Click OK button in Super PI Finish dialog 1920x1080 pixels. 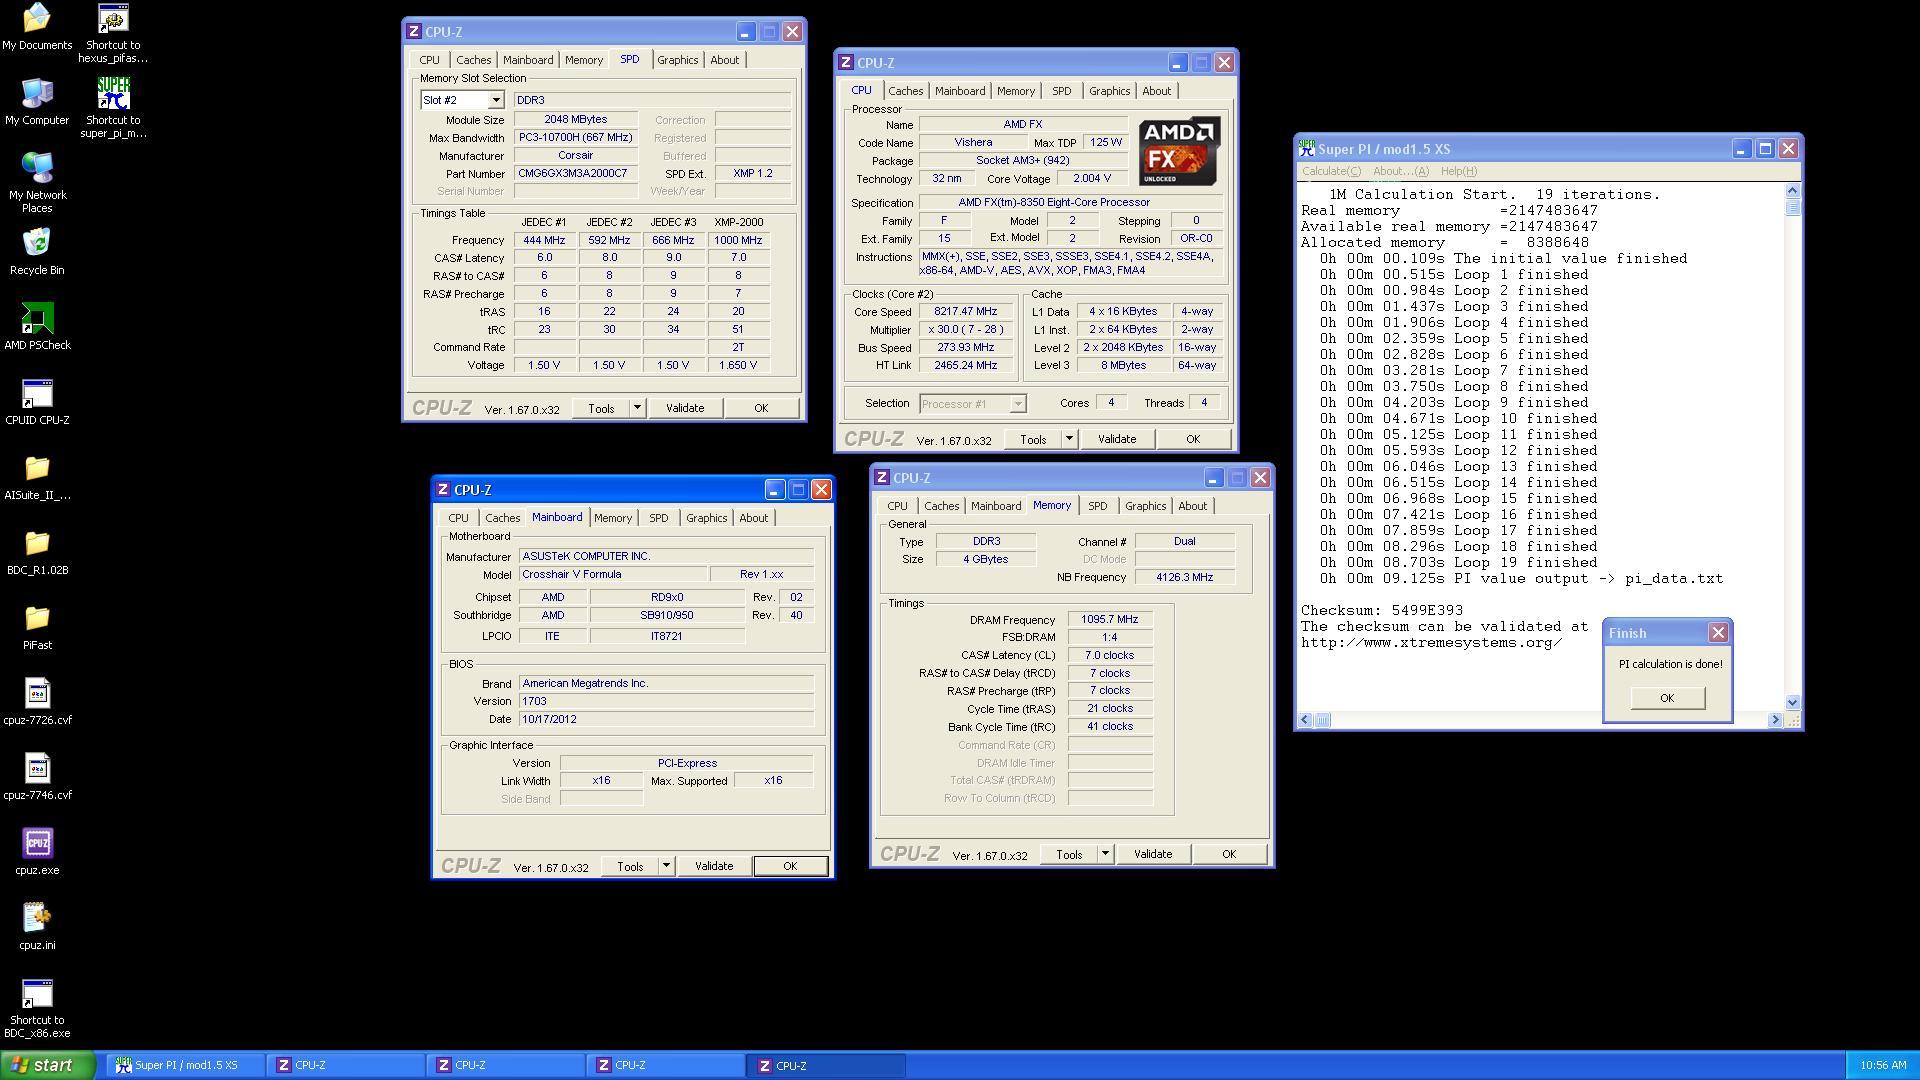click(1667, 698)
